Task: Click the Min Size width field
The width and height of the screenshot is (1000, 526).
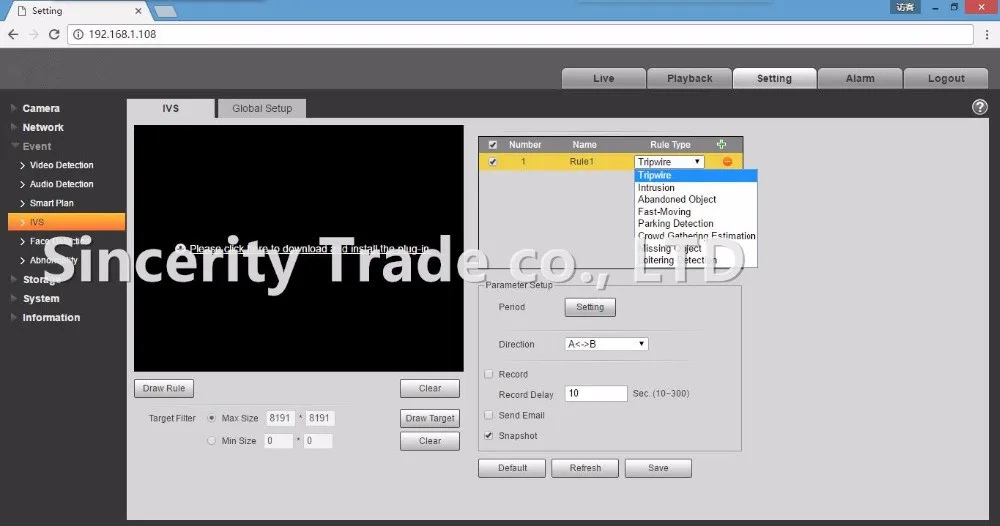Action: click(x=279, y=441)
